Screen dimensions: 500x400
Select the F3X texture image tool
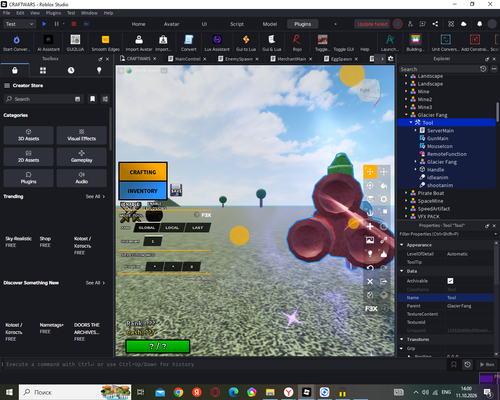[370, 240]
